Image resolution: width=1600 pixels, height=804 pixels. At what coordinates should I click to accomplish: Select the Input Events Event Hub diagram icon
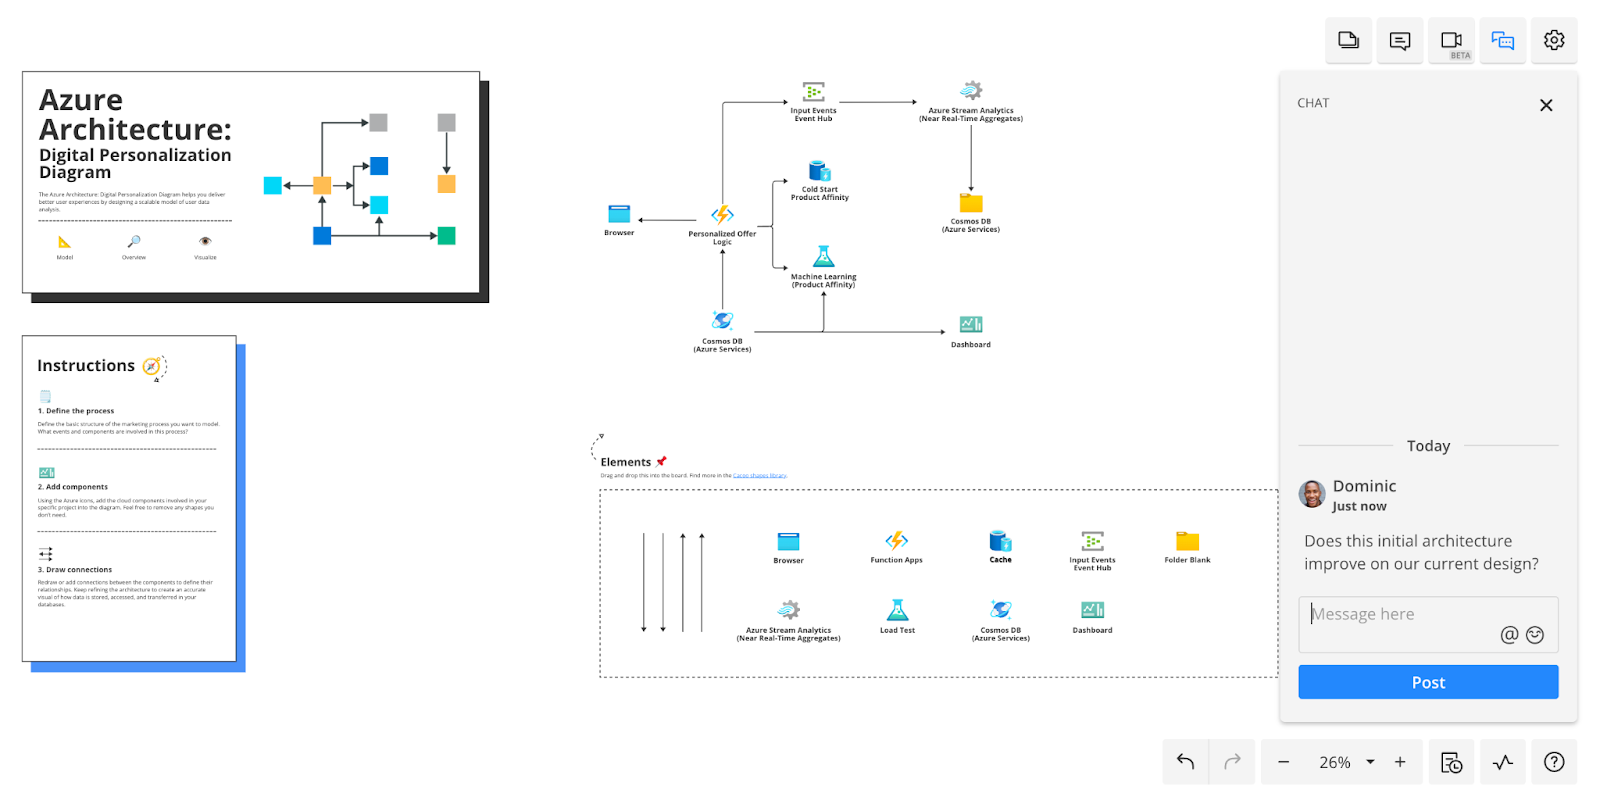point(814,91)
